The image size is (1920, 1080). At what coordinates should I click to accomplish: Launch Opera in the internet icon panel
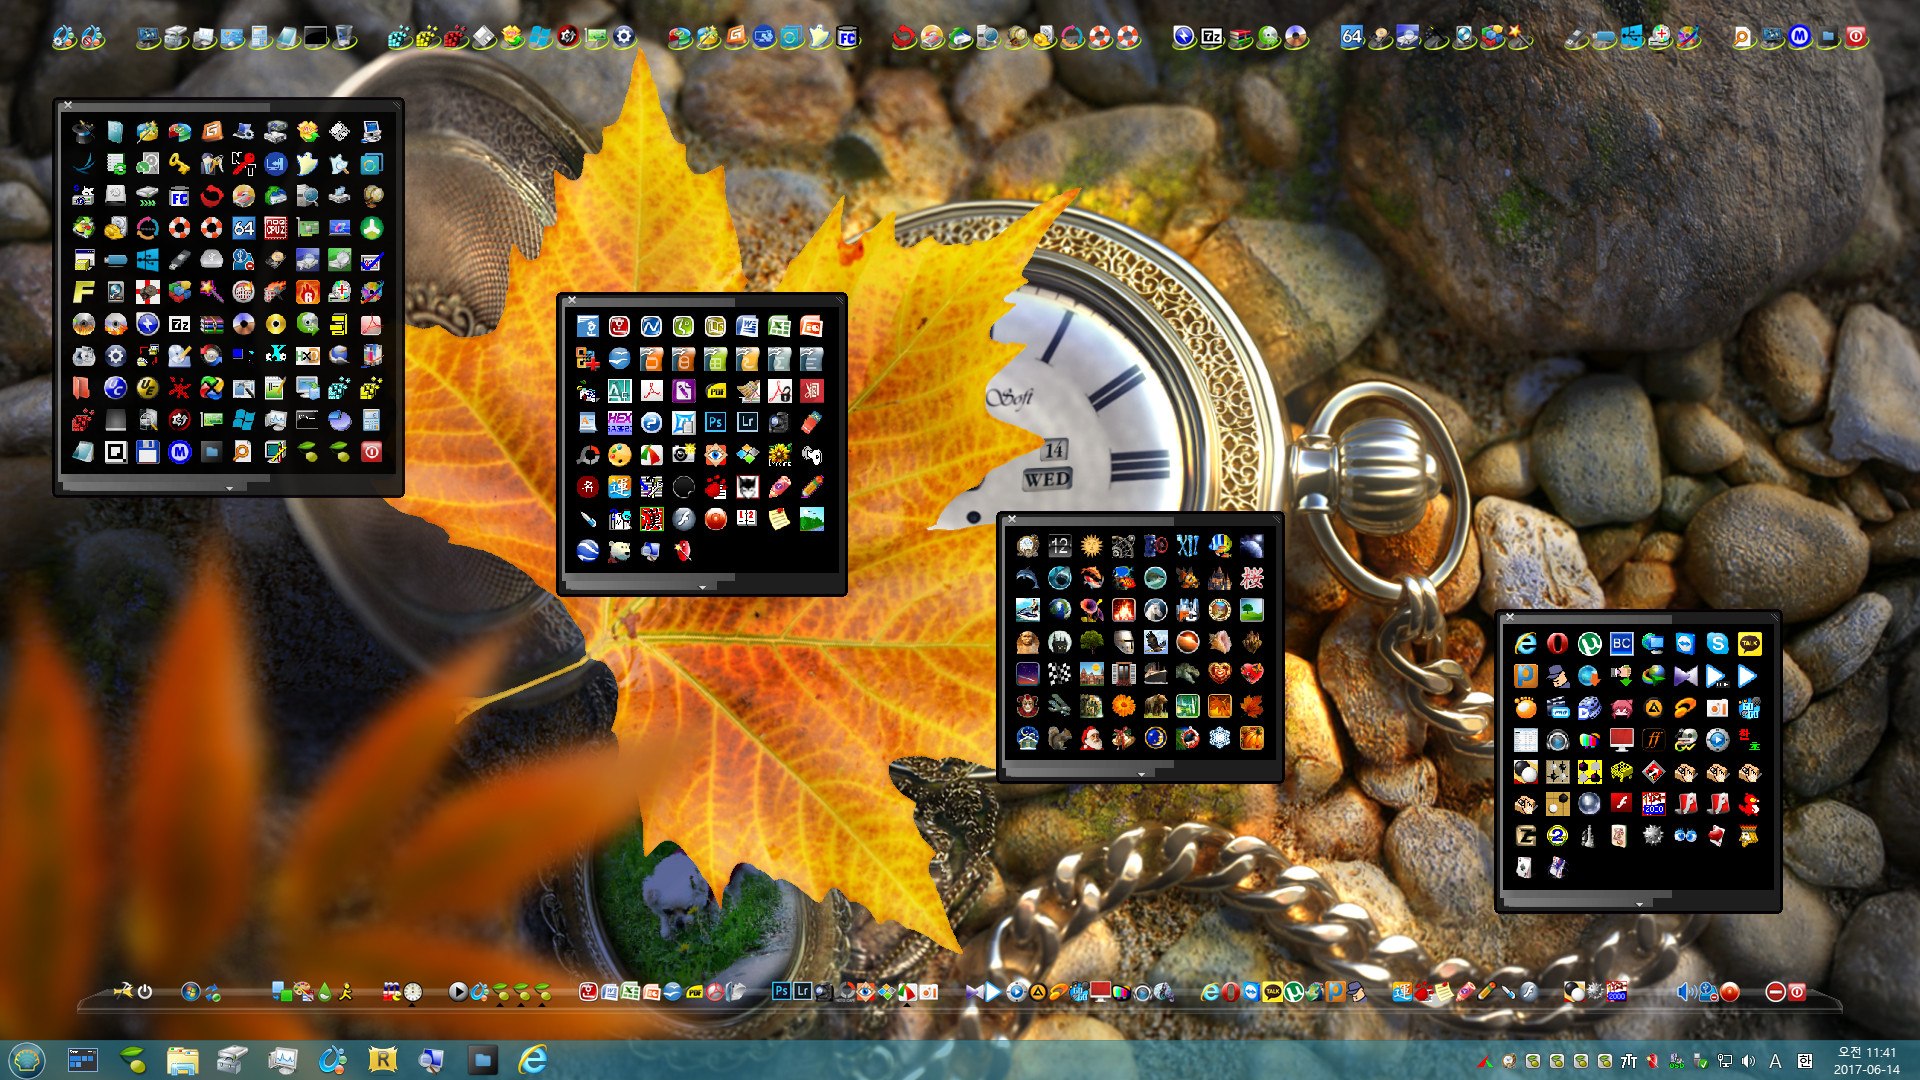[1557, 643]
